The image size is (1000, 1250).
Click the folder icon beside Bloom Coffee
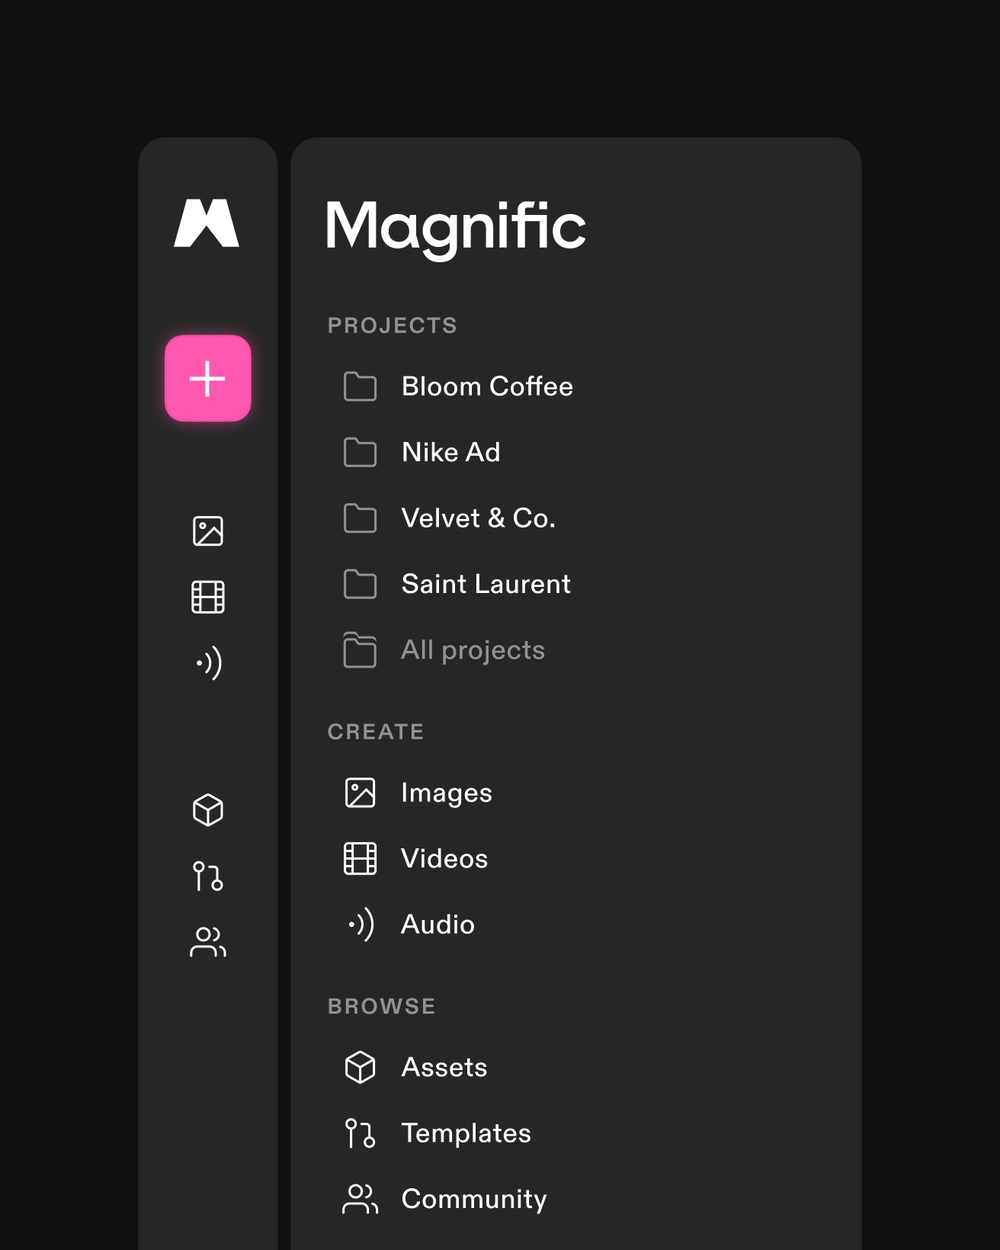(x=360, y=386)
